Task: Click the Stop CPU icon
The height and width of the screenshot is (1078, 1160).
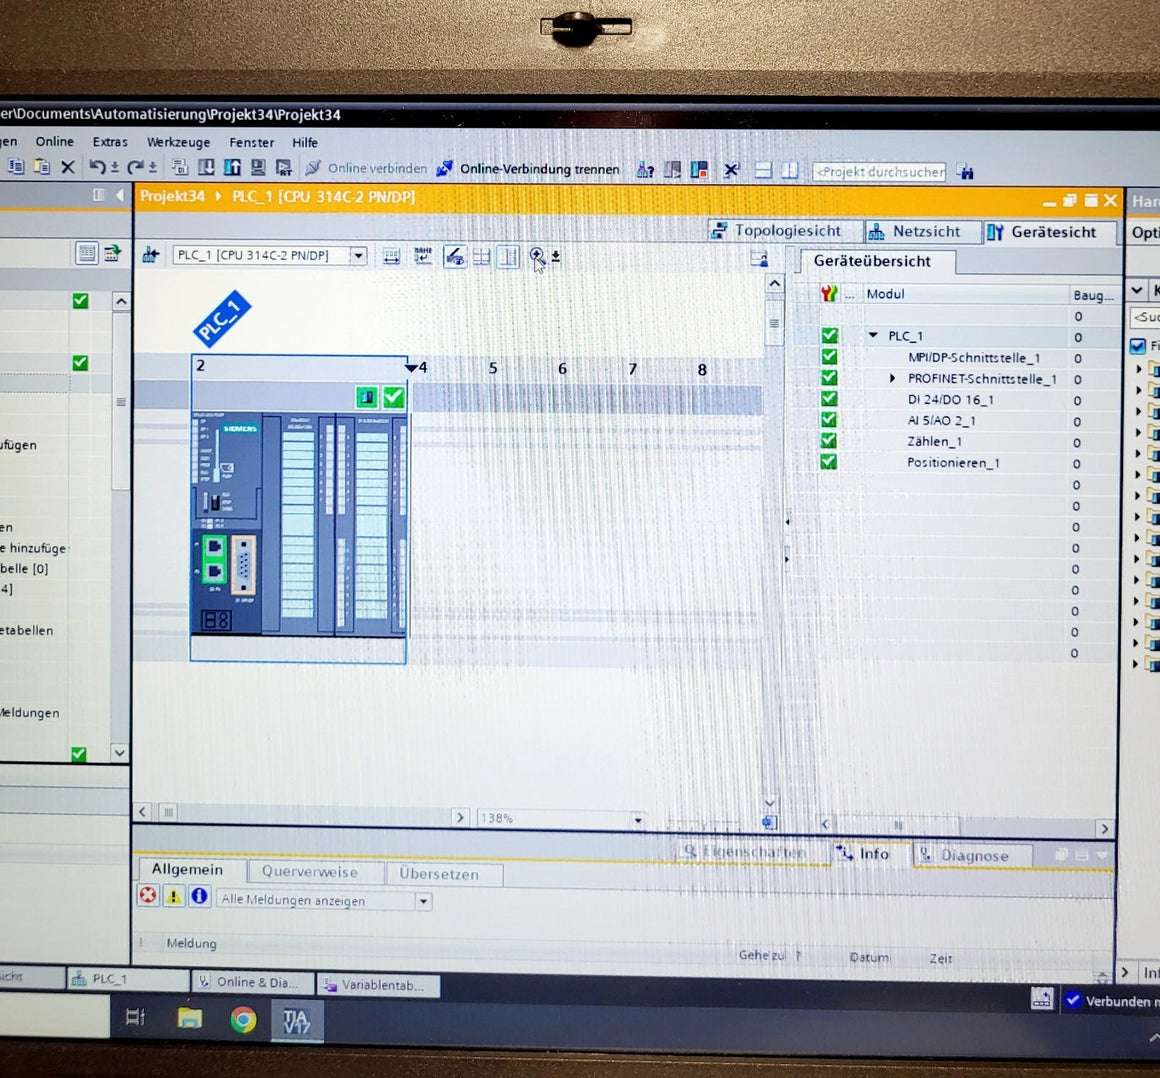Action: point(699,170)
